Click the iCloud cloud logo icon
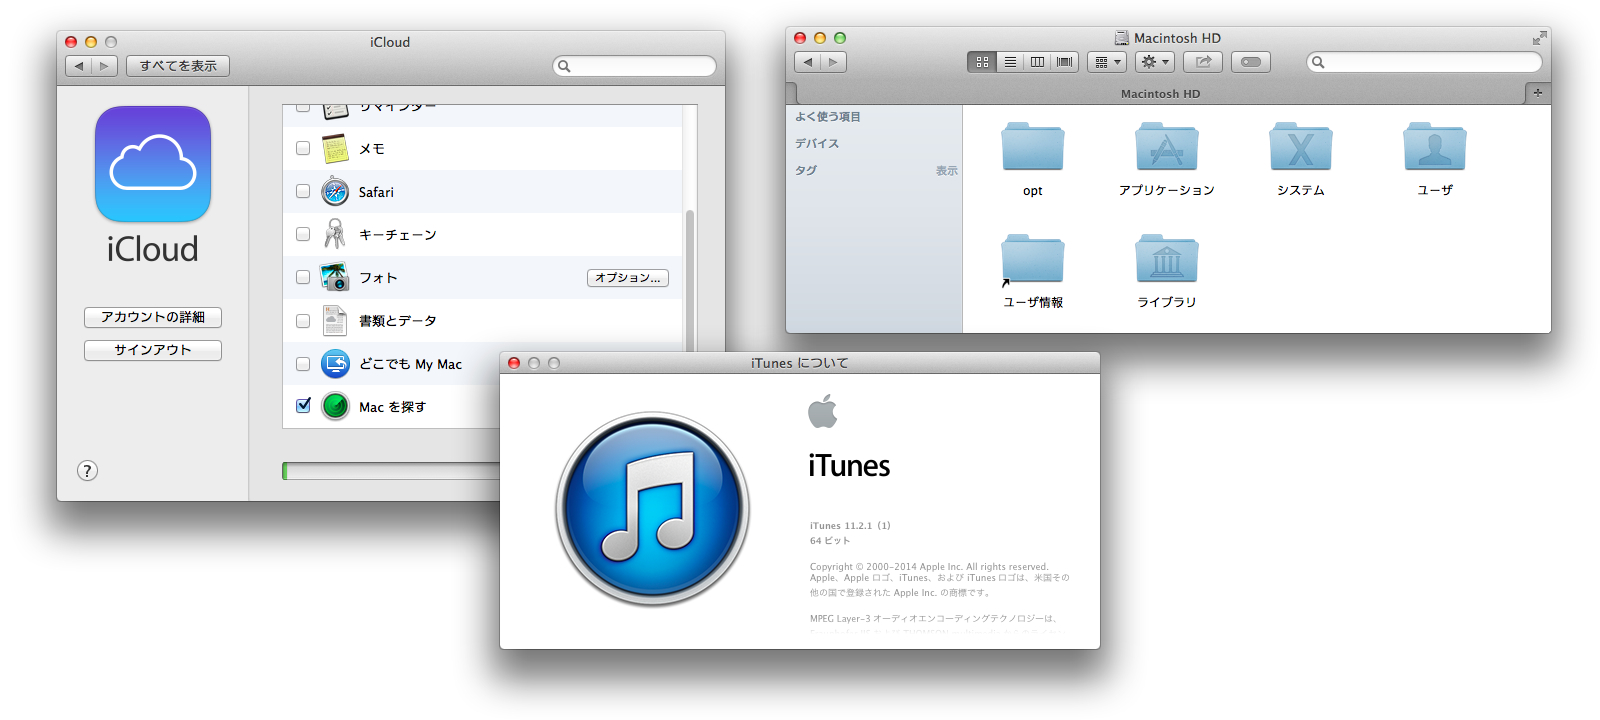Image resolution: width=1600 pixels, height=720 pixels. pyautogui.click(x=153, y=164)
